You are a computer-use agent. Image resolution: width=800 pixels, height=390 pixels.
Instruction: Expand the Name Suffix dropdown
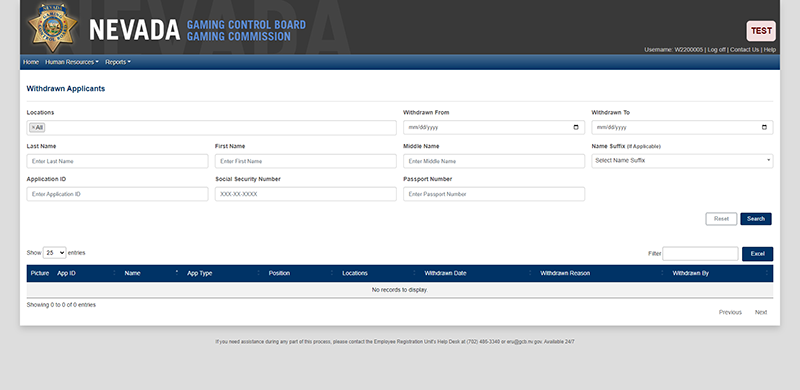[682, 161]
